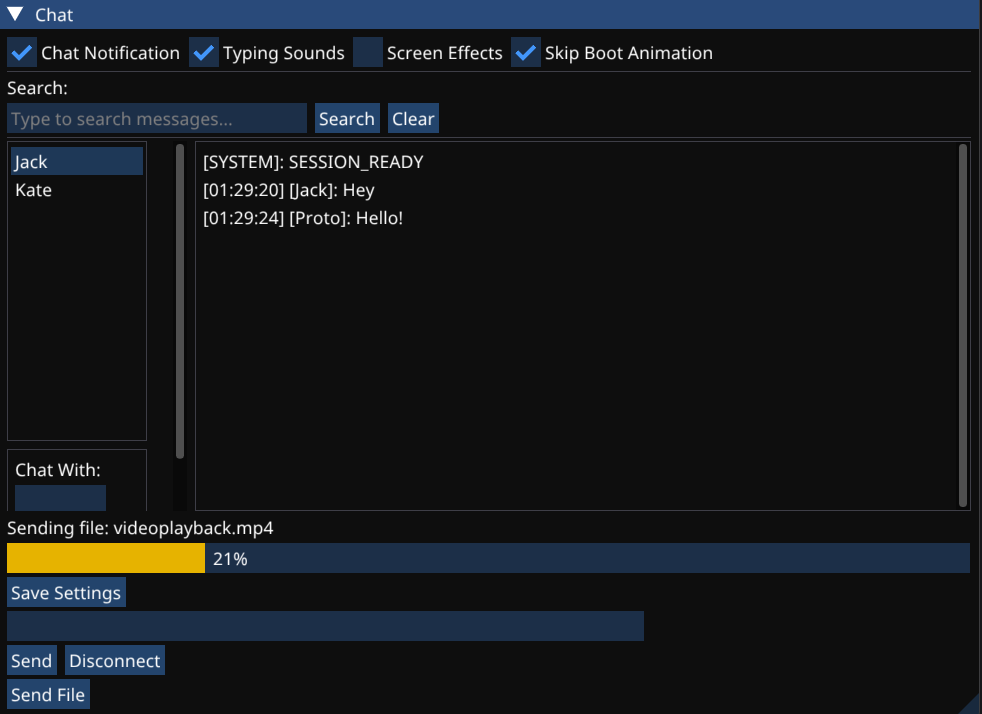Click the user list scrollbar
Image resolution: width=982 pixels, height=714 pixels.
178,300
